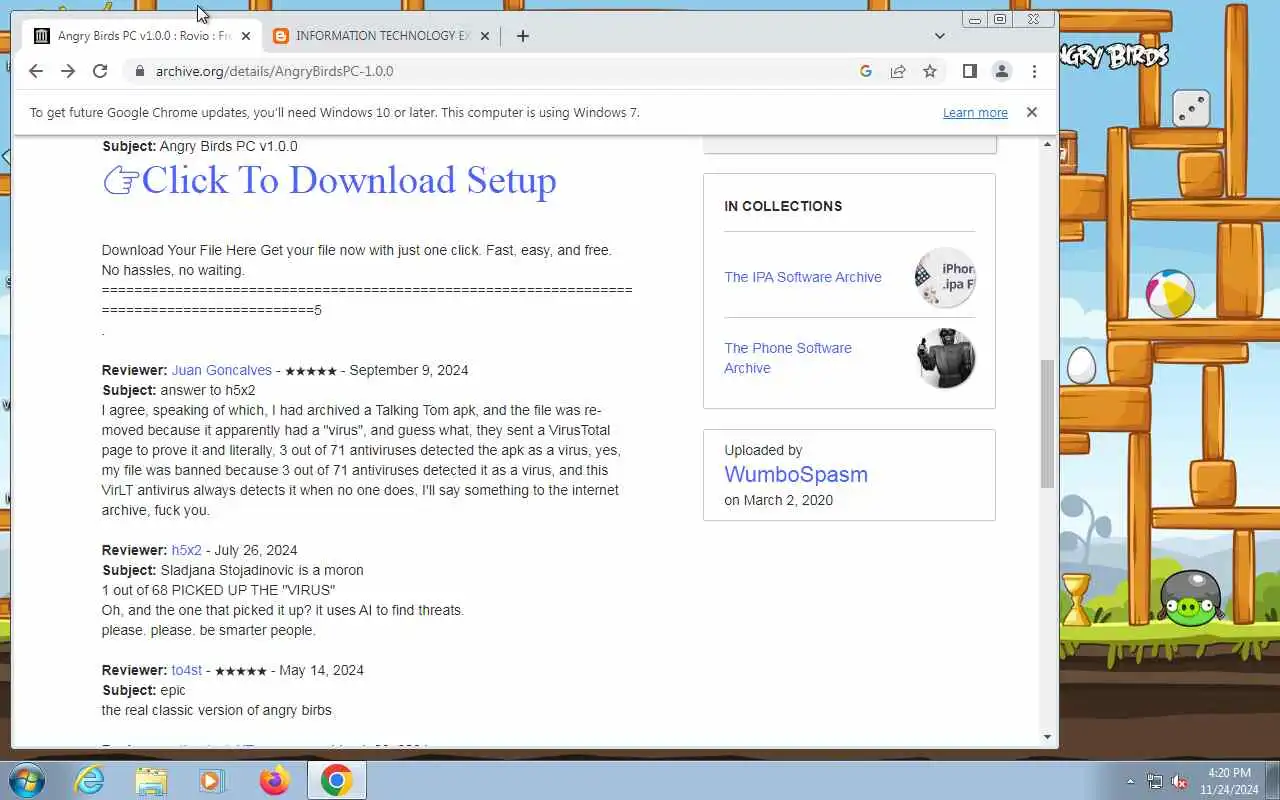
Task: Open The Phone Software Archive collection
Action: click(x=788, y=358)
